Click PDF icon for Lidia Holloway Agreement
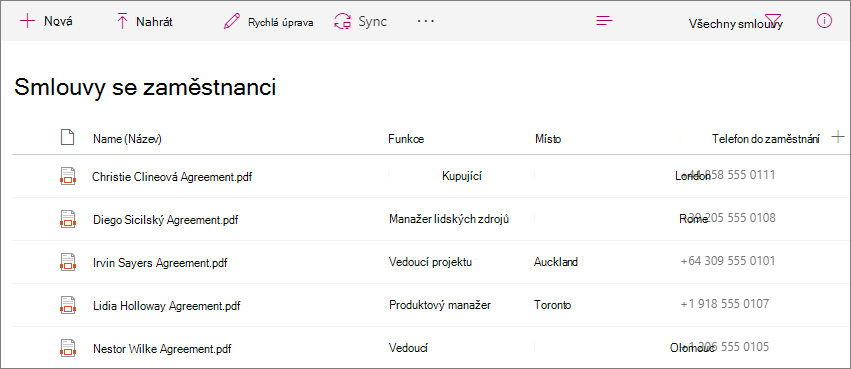The height and width of the screenshot is (369, 851). tap(67, 305)
